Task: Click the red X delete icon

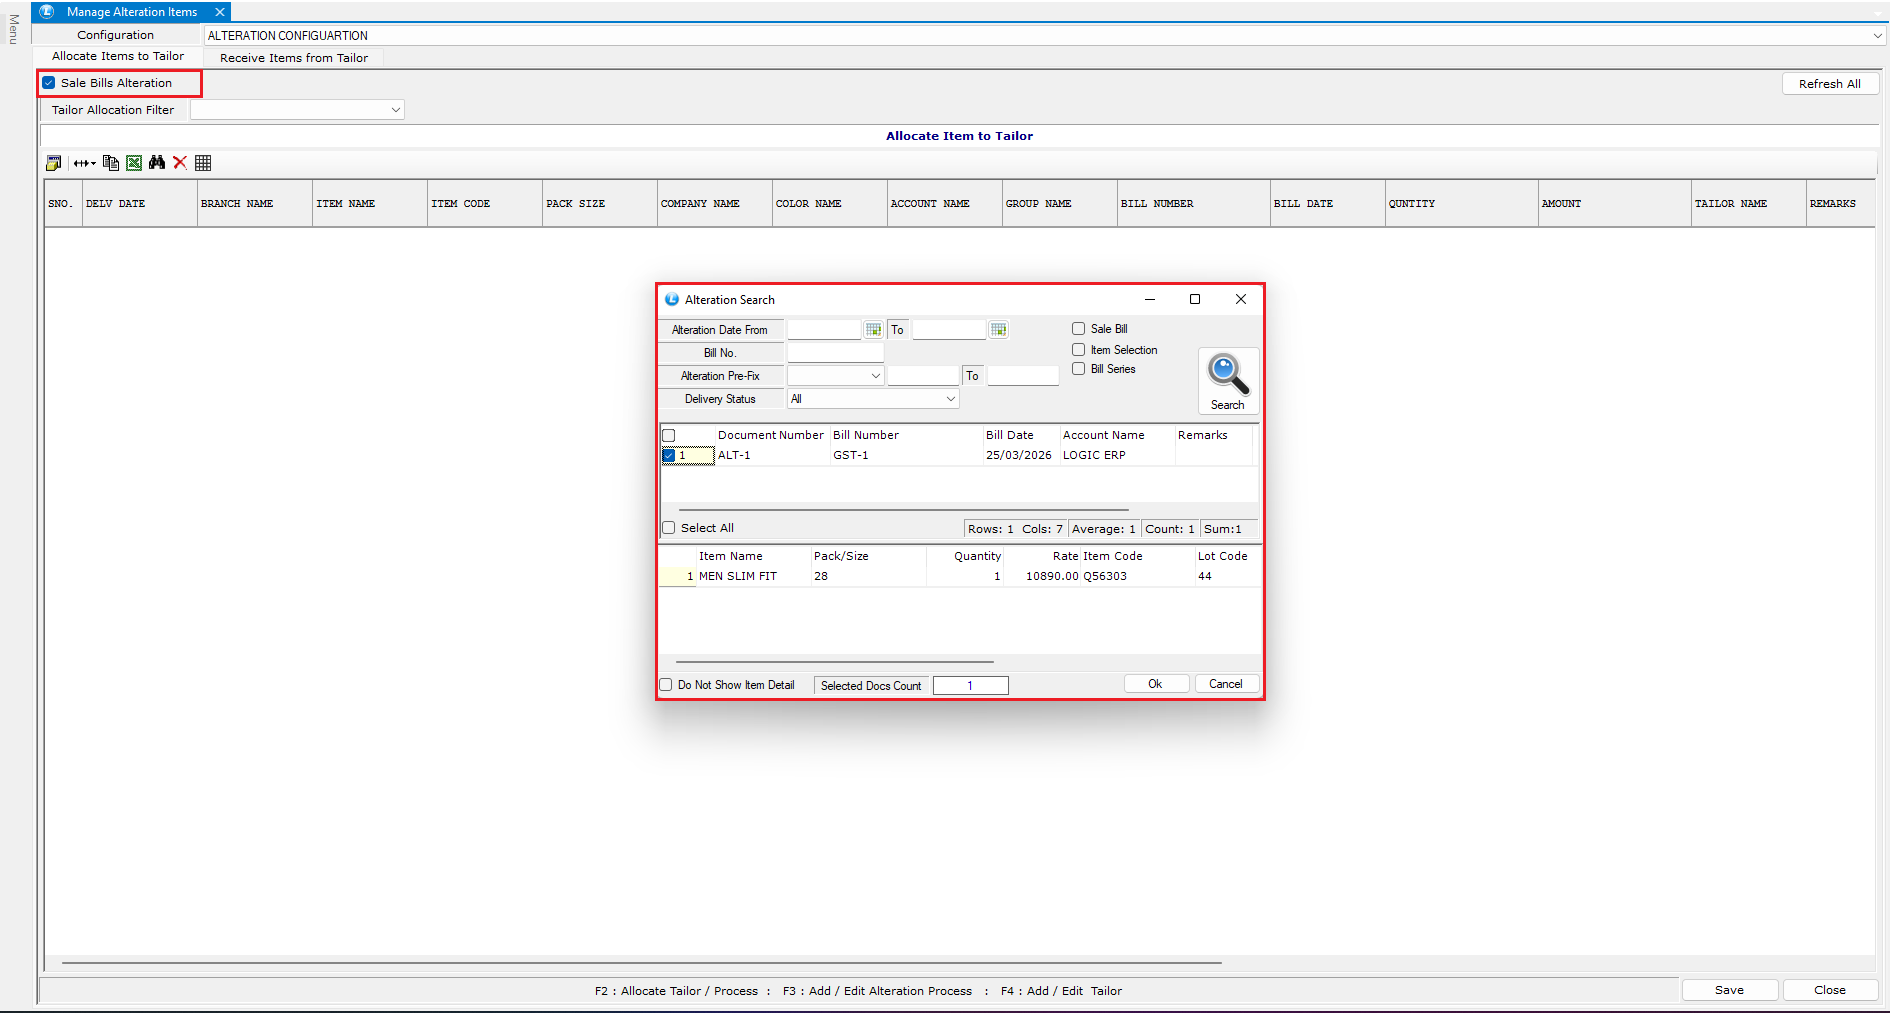Action: (x=180, y=163)
